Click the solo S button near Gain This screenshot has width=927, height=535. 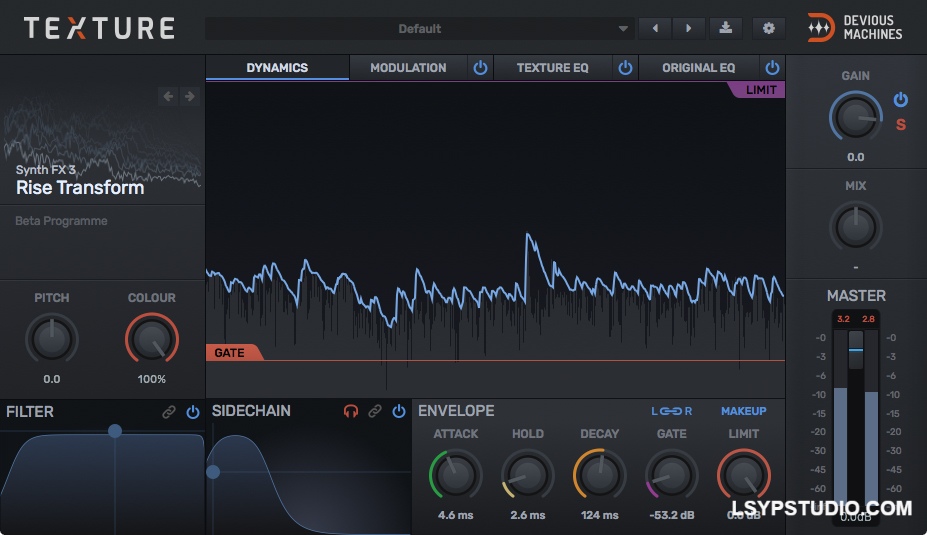click(x=900, y=125)
